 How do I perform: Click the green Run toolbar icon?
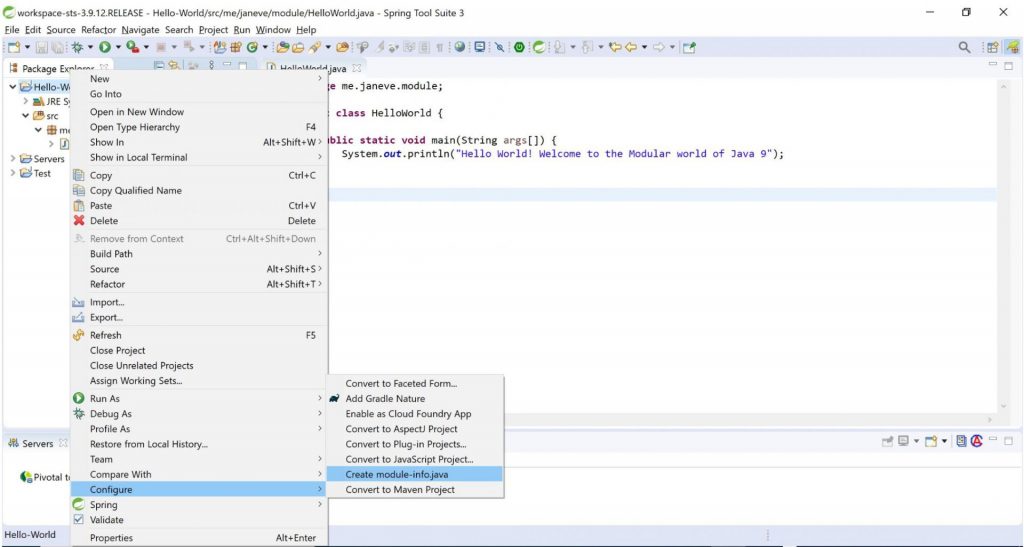pyautogui.click(x=104, y=47)
